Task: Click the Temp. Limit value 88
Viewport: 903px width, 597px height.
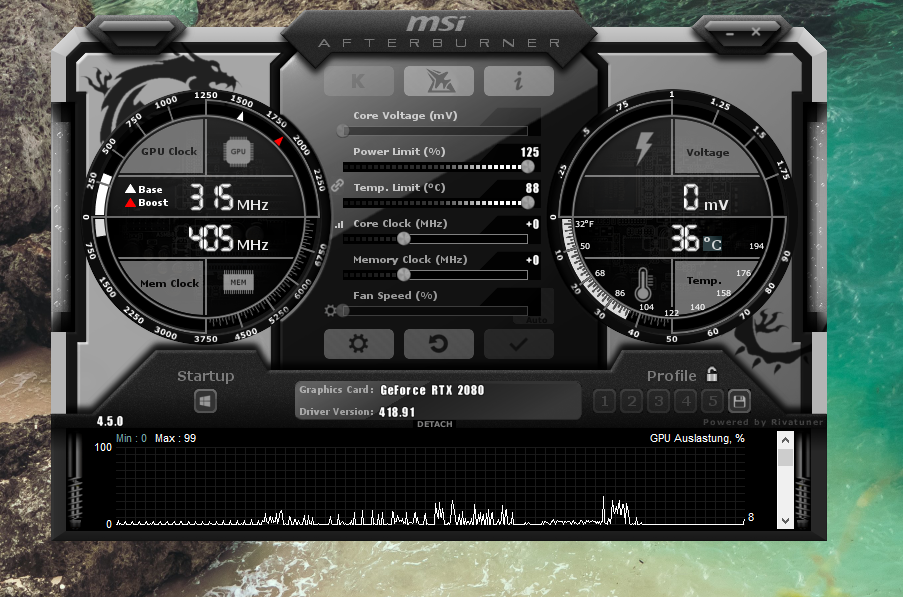Action: tap(532, 188)
